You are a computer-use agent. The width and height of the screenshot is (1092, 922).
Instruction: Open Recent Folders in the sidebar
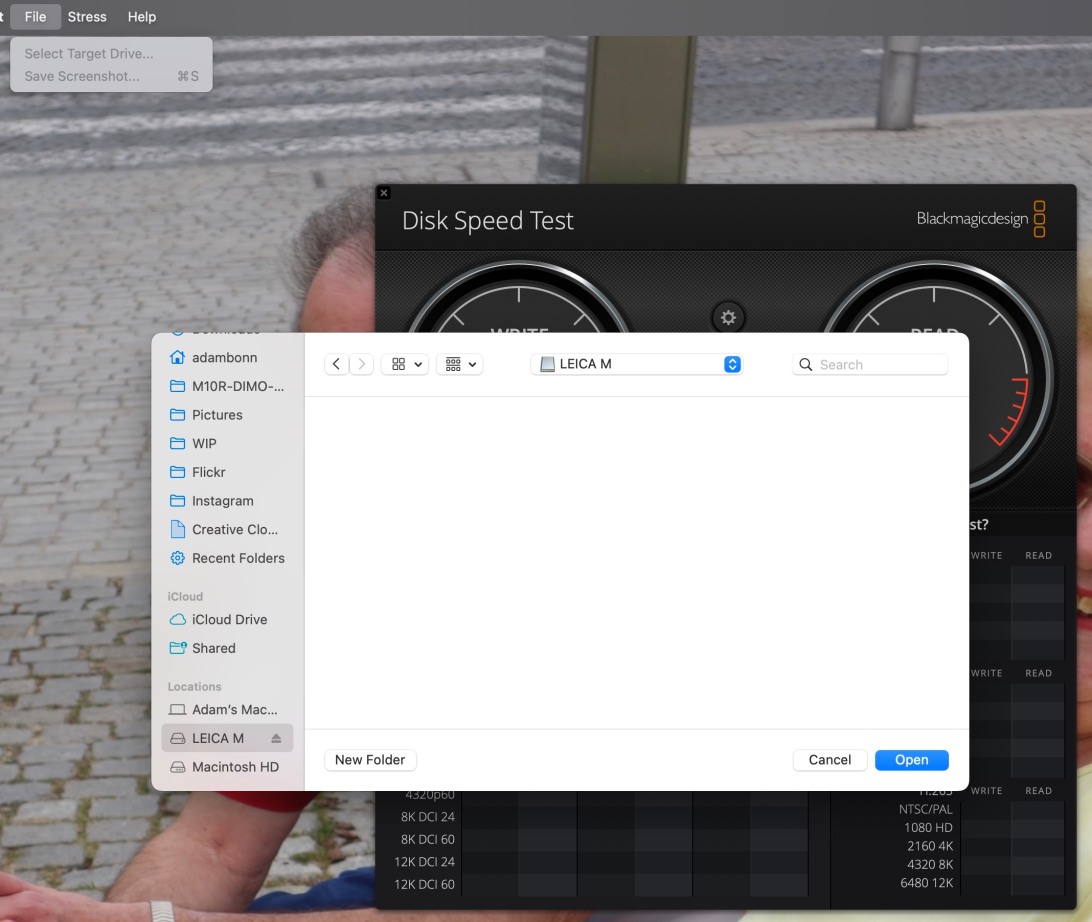pyautogui.click(x=238, y=558)
